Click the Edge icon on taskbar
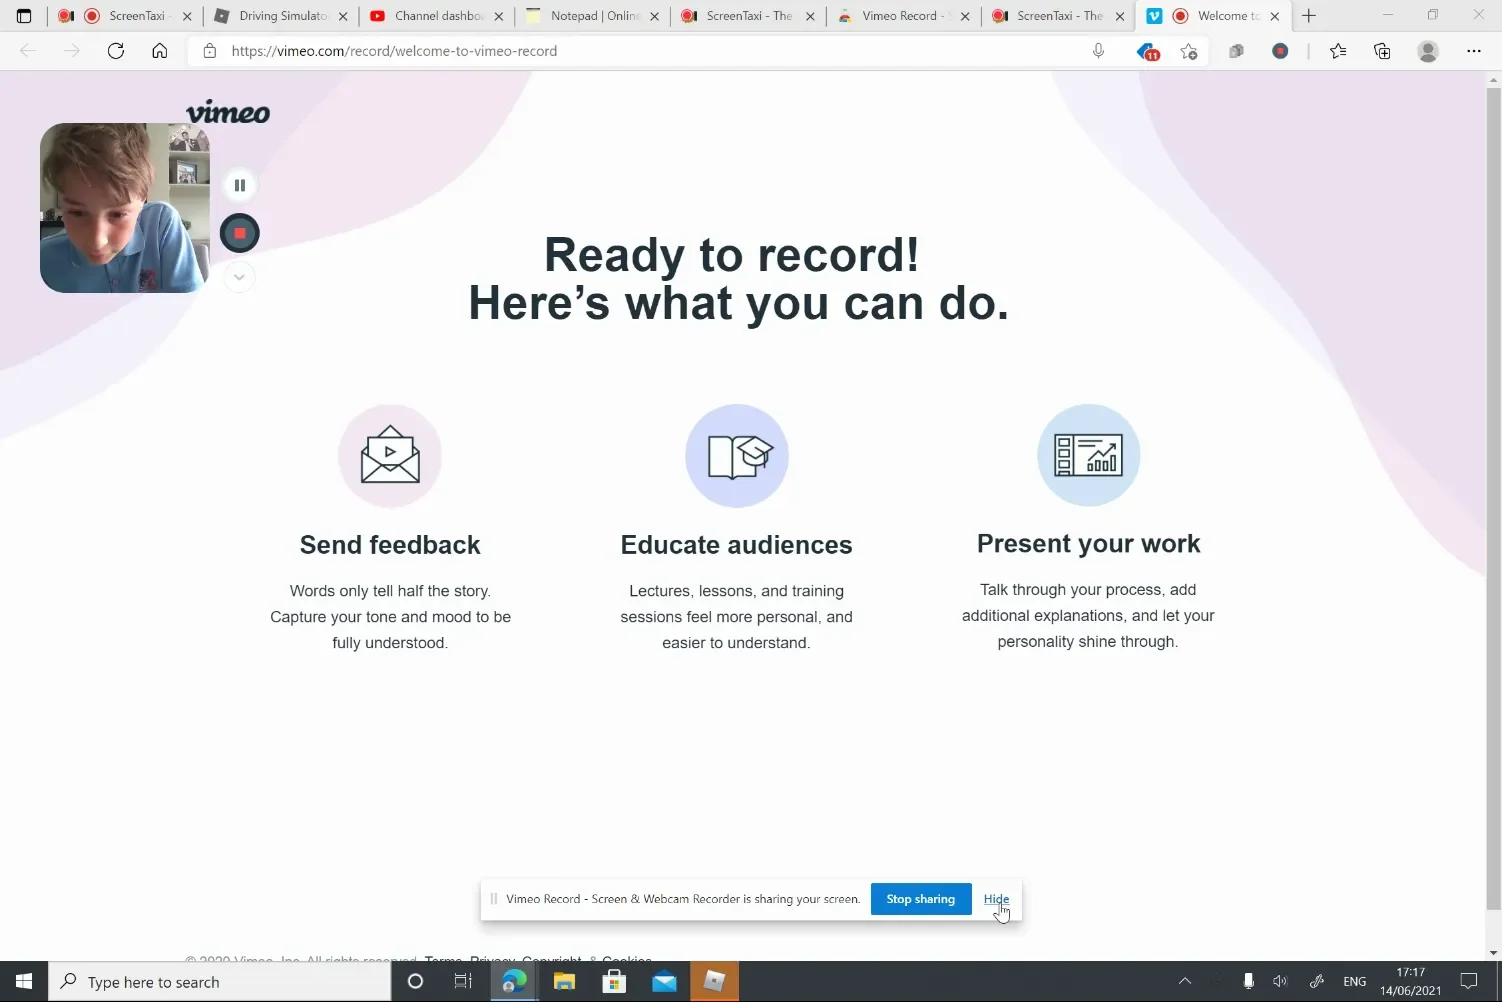Screen dimensions: 1502x1002 point(514,982)
